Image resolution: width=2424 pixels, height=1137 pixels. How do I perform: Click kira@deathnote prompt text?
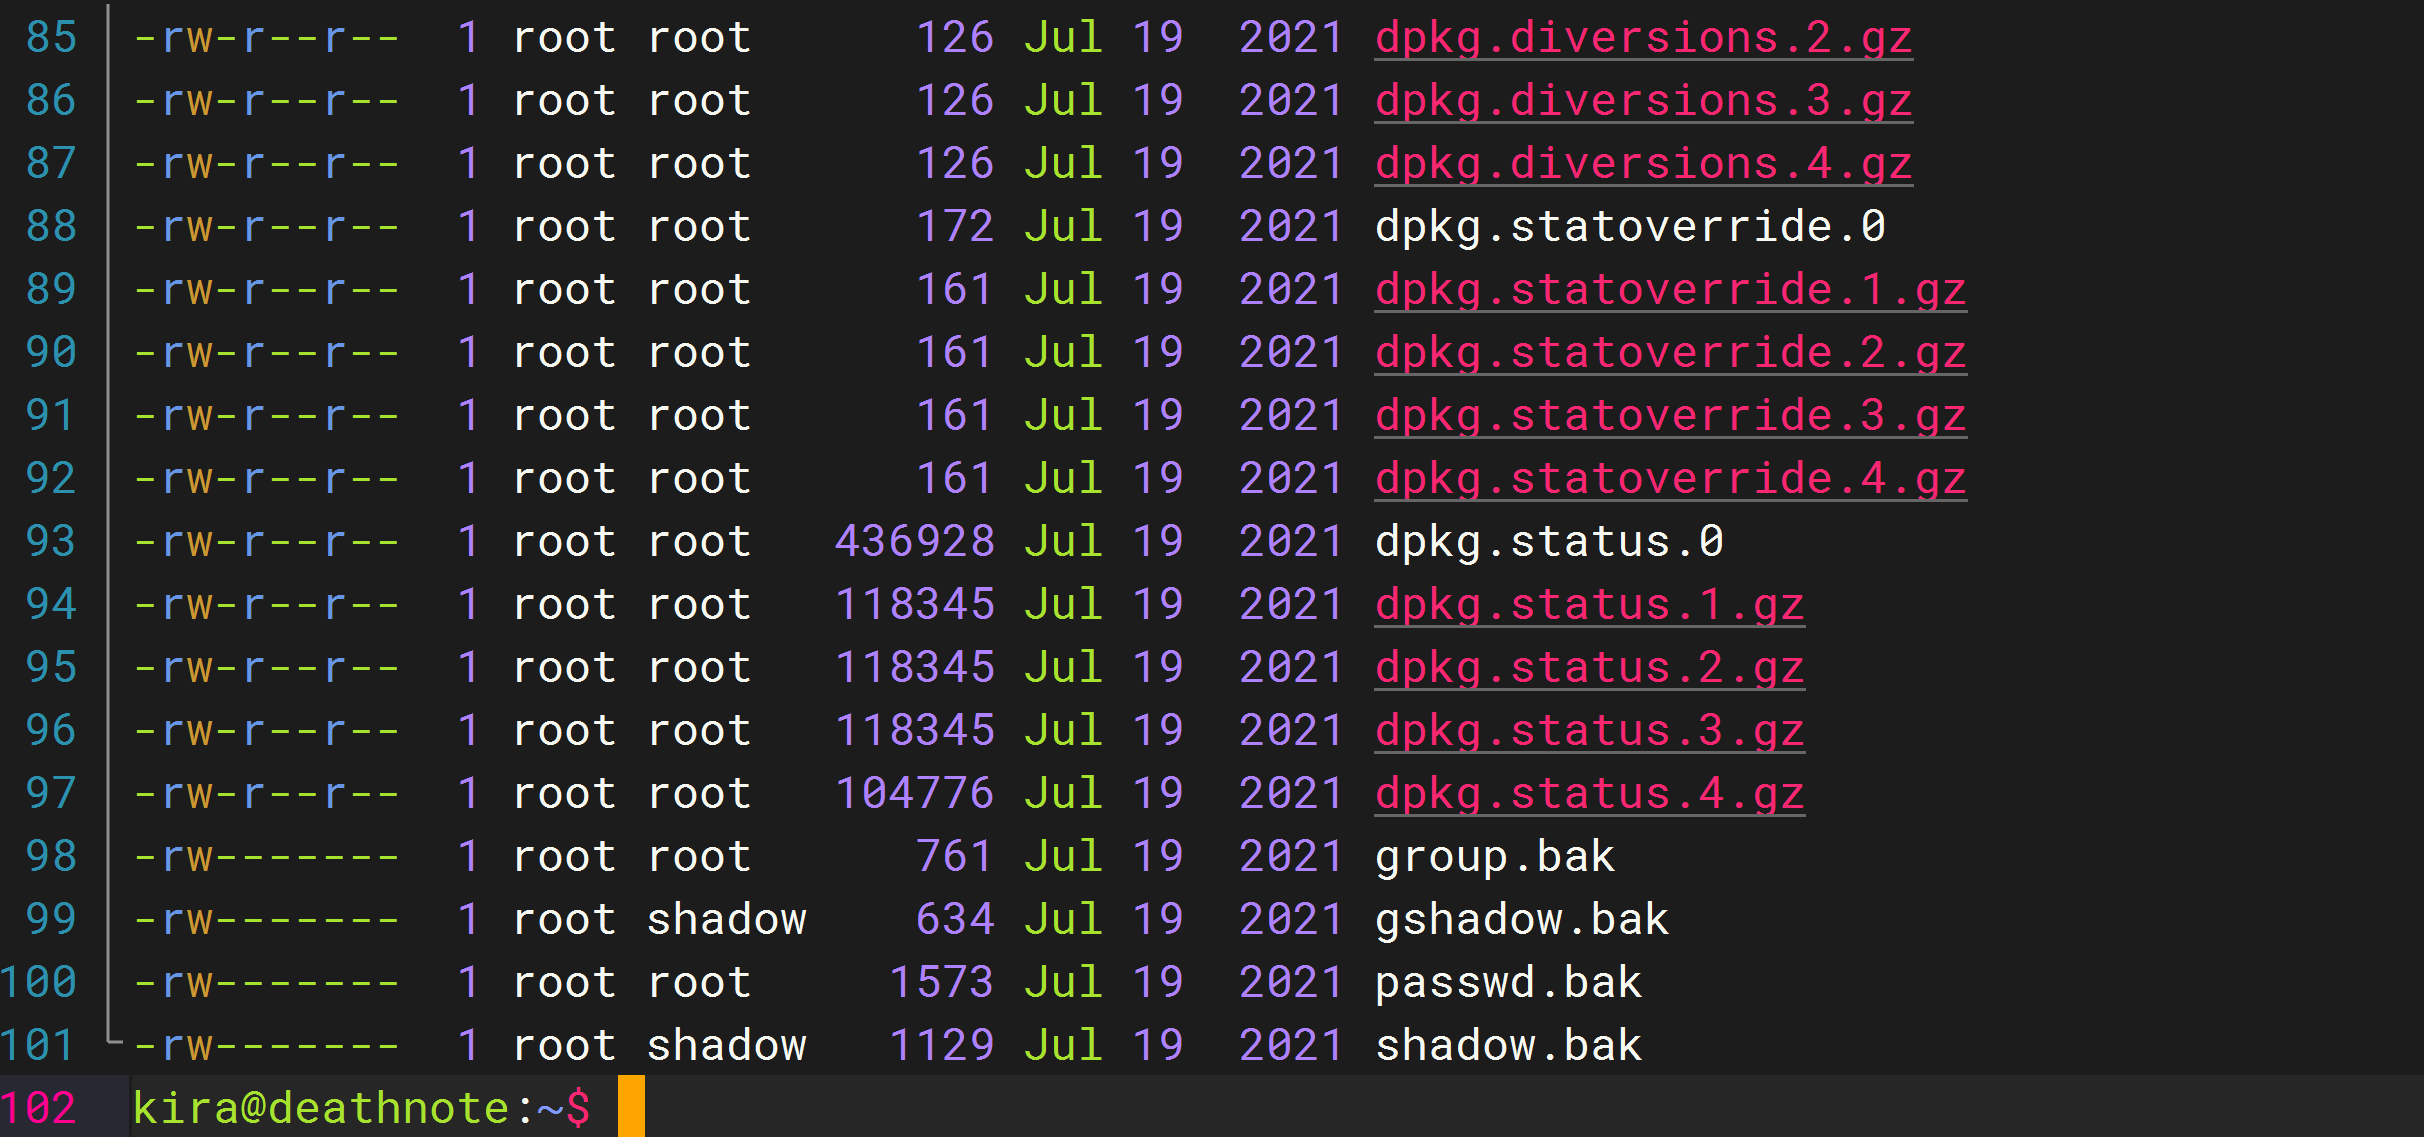(320, 1108)
